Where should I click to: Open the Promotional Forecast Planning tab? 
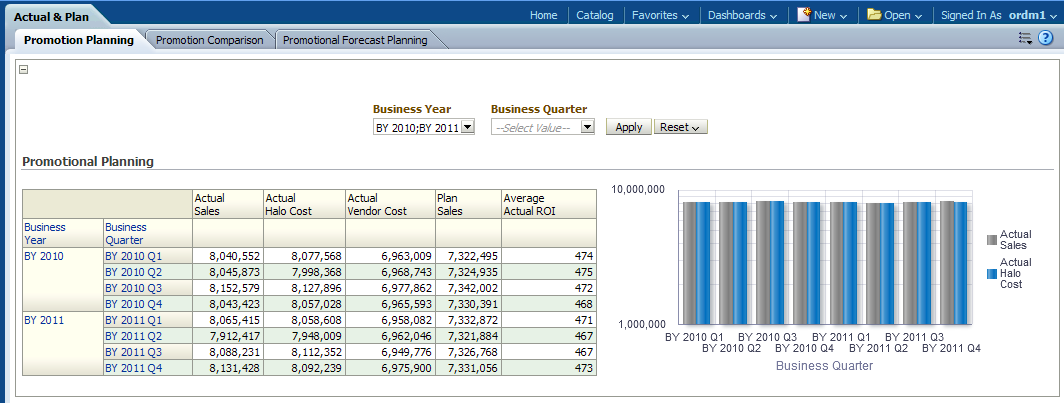(355, 40)
